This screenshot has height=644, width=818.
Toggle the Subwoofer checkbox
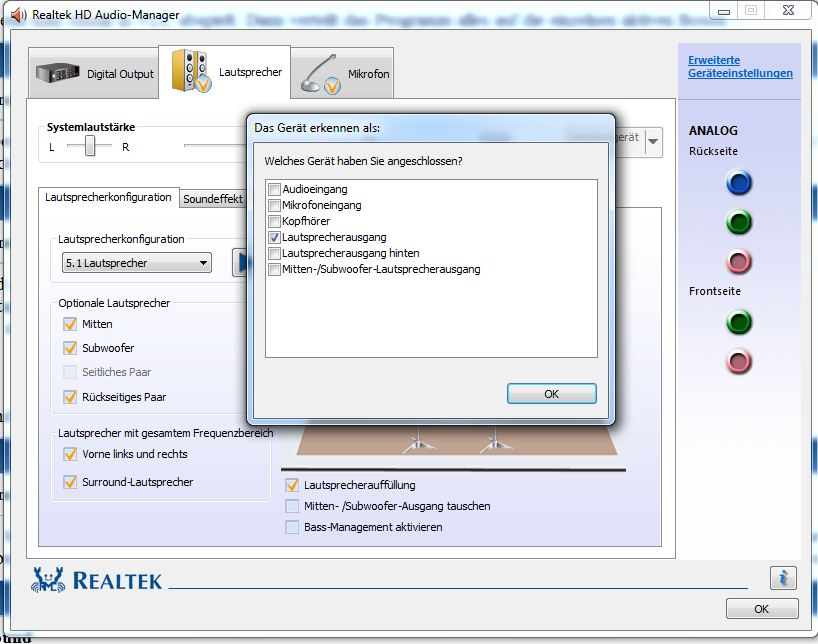click(x=70, y=348)
